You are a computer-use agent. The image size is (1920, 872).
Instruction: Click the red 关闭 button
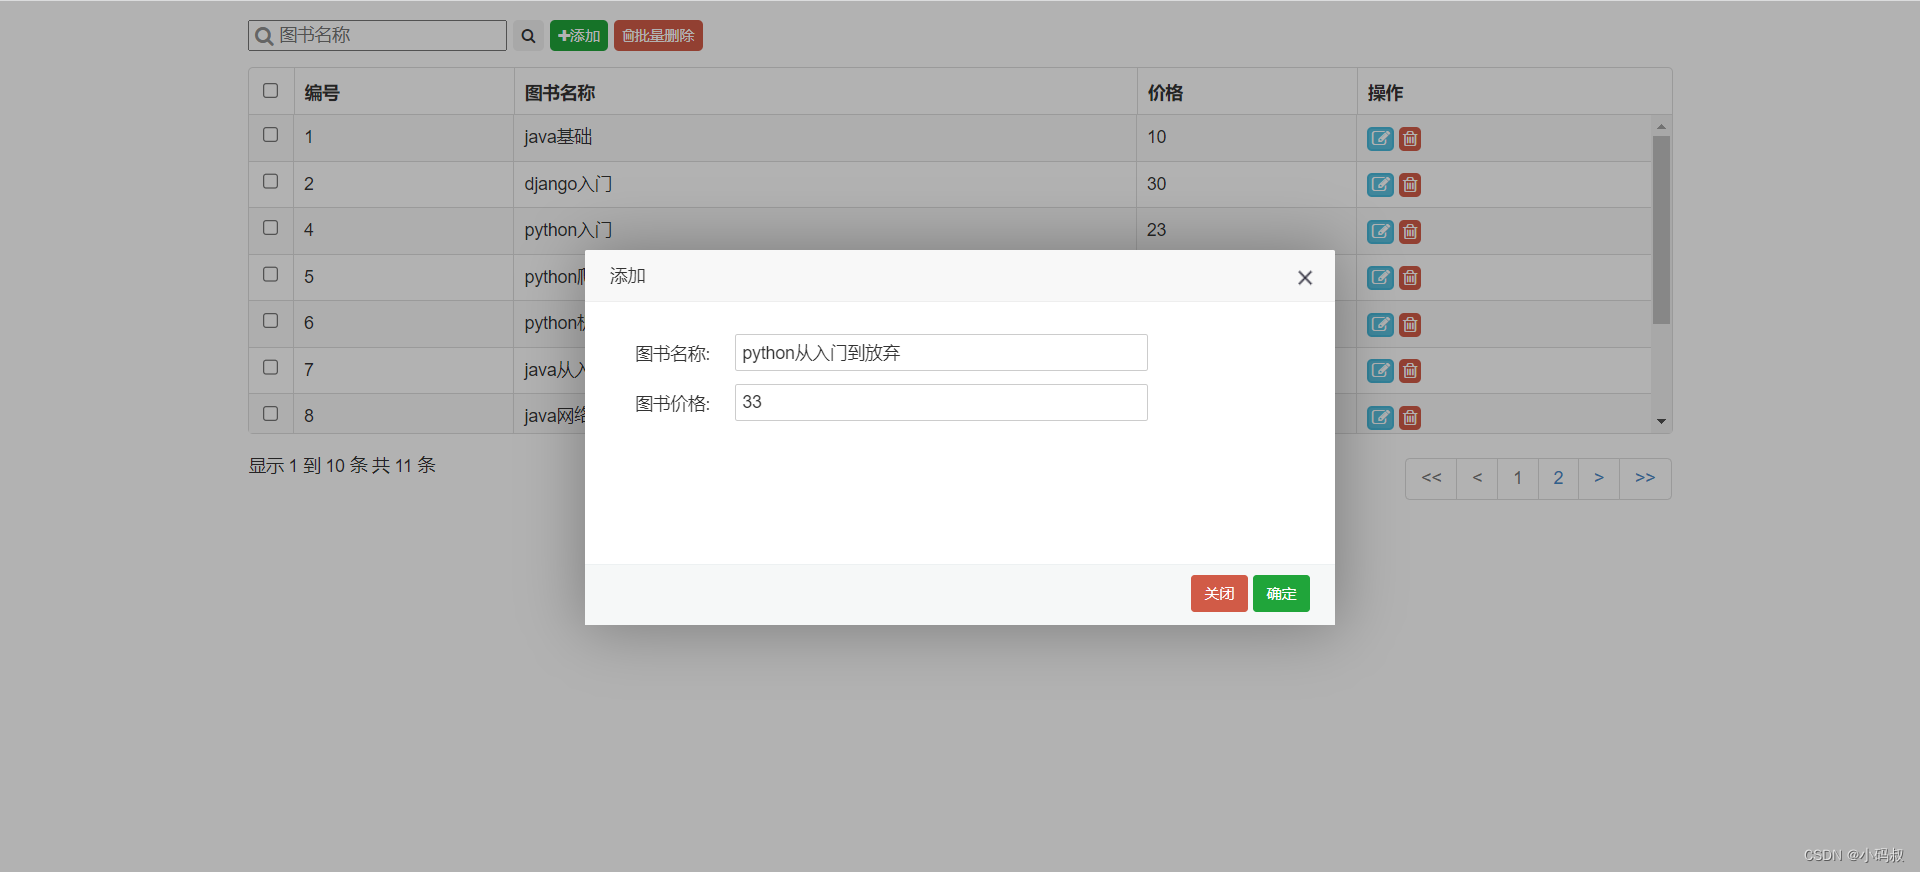click(x=1219, y=594)
